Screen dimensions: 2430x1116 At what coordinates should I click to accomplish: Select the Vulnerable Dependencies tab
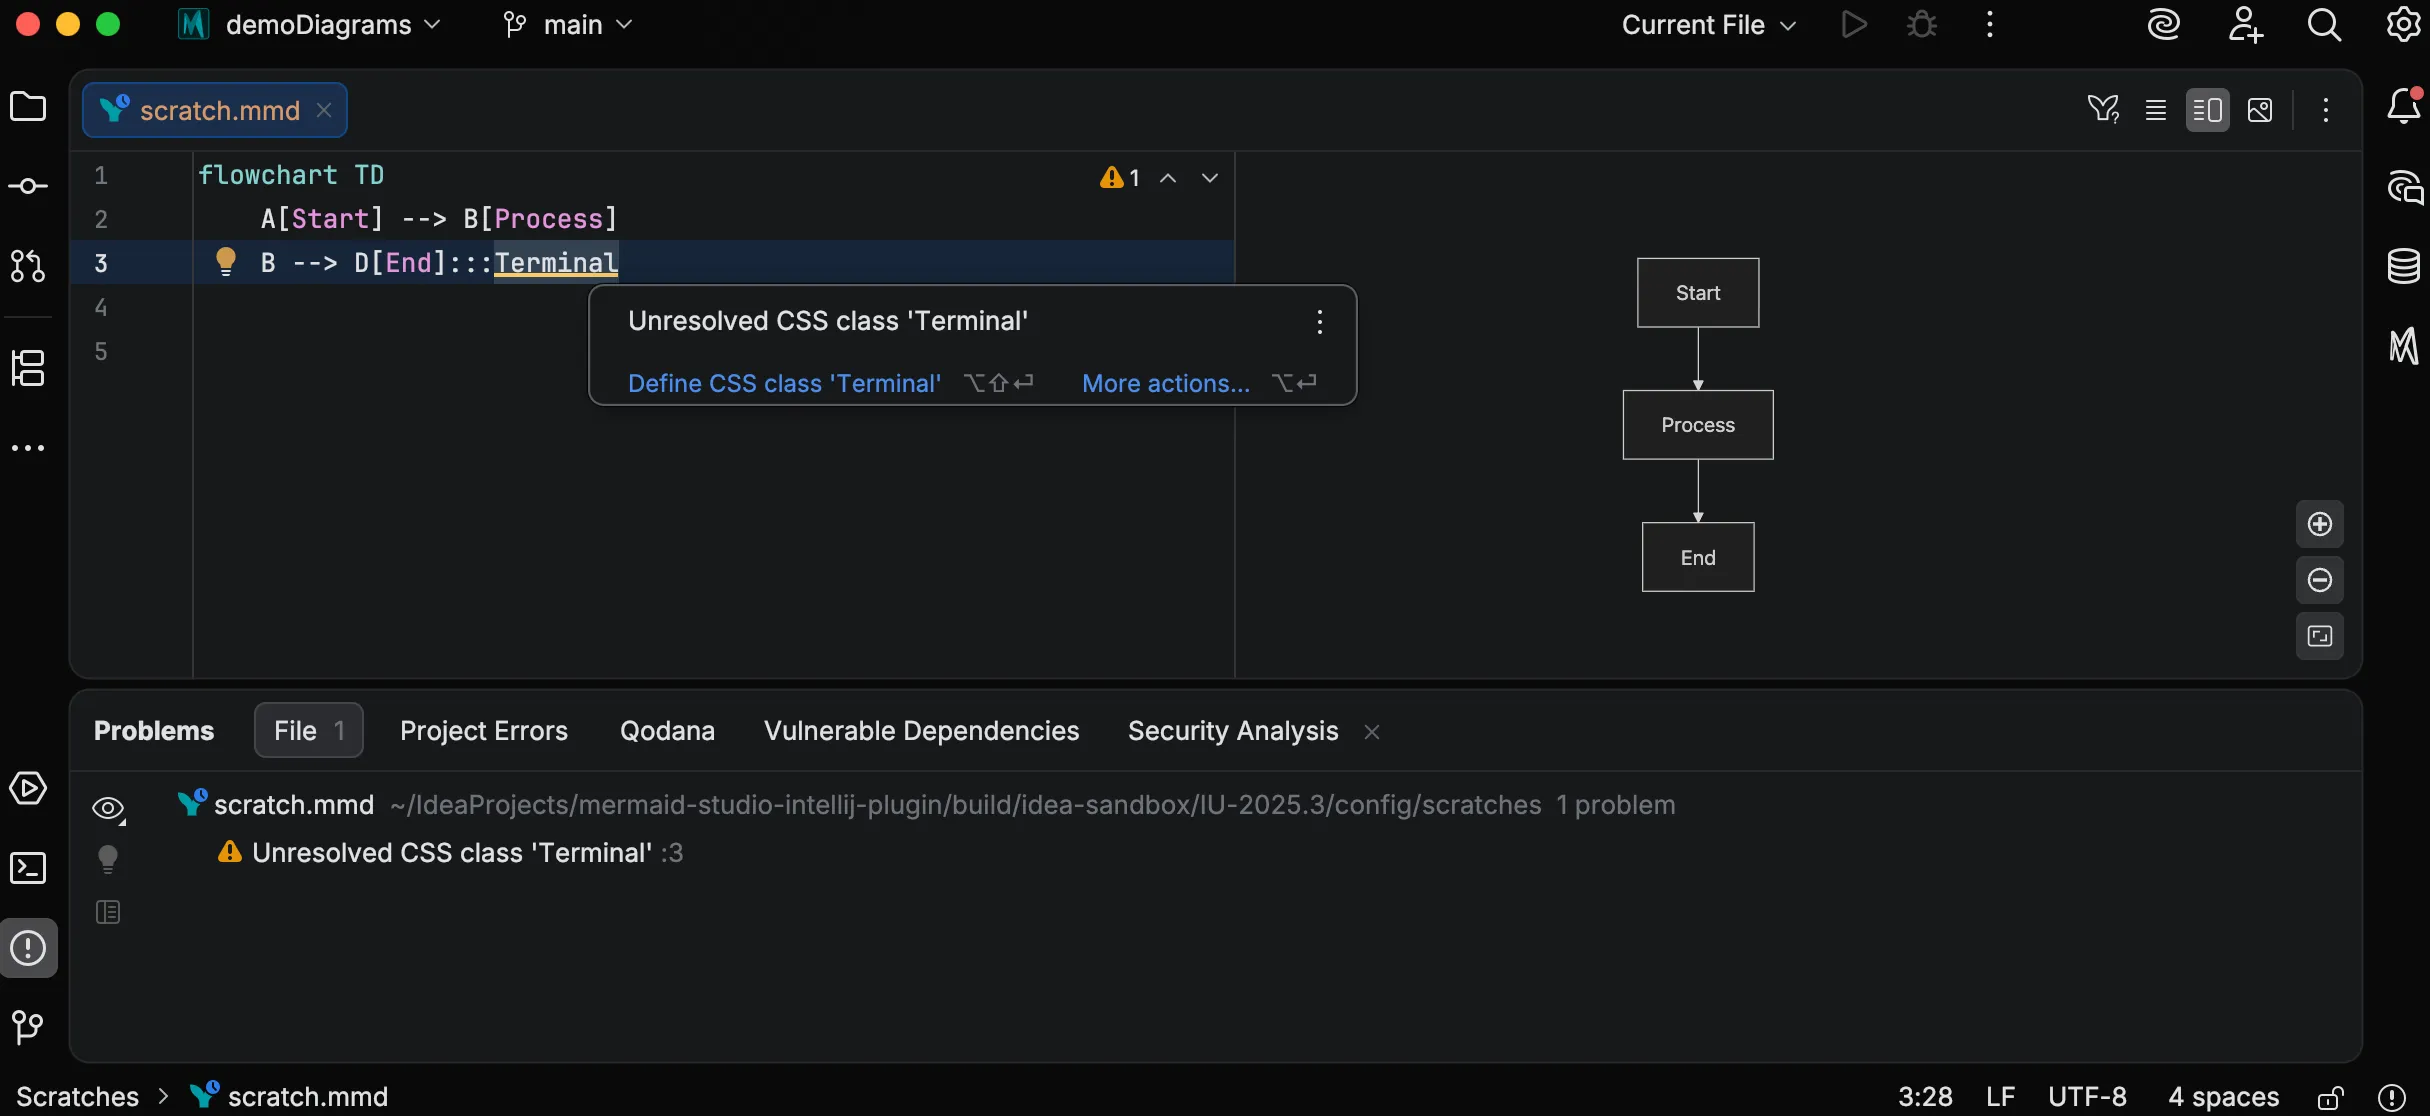(x=921, y=731)
